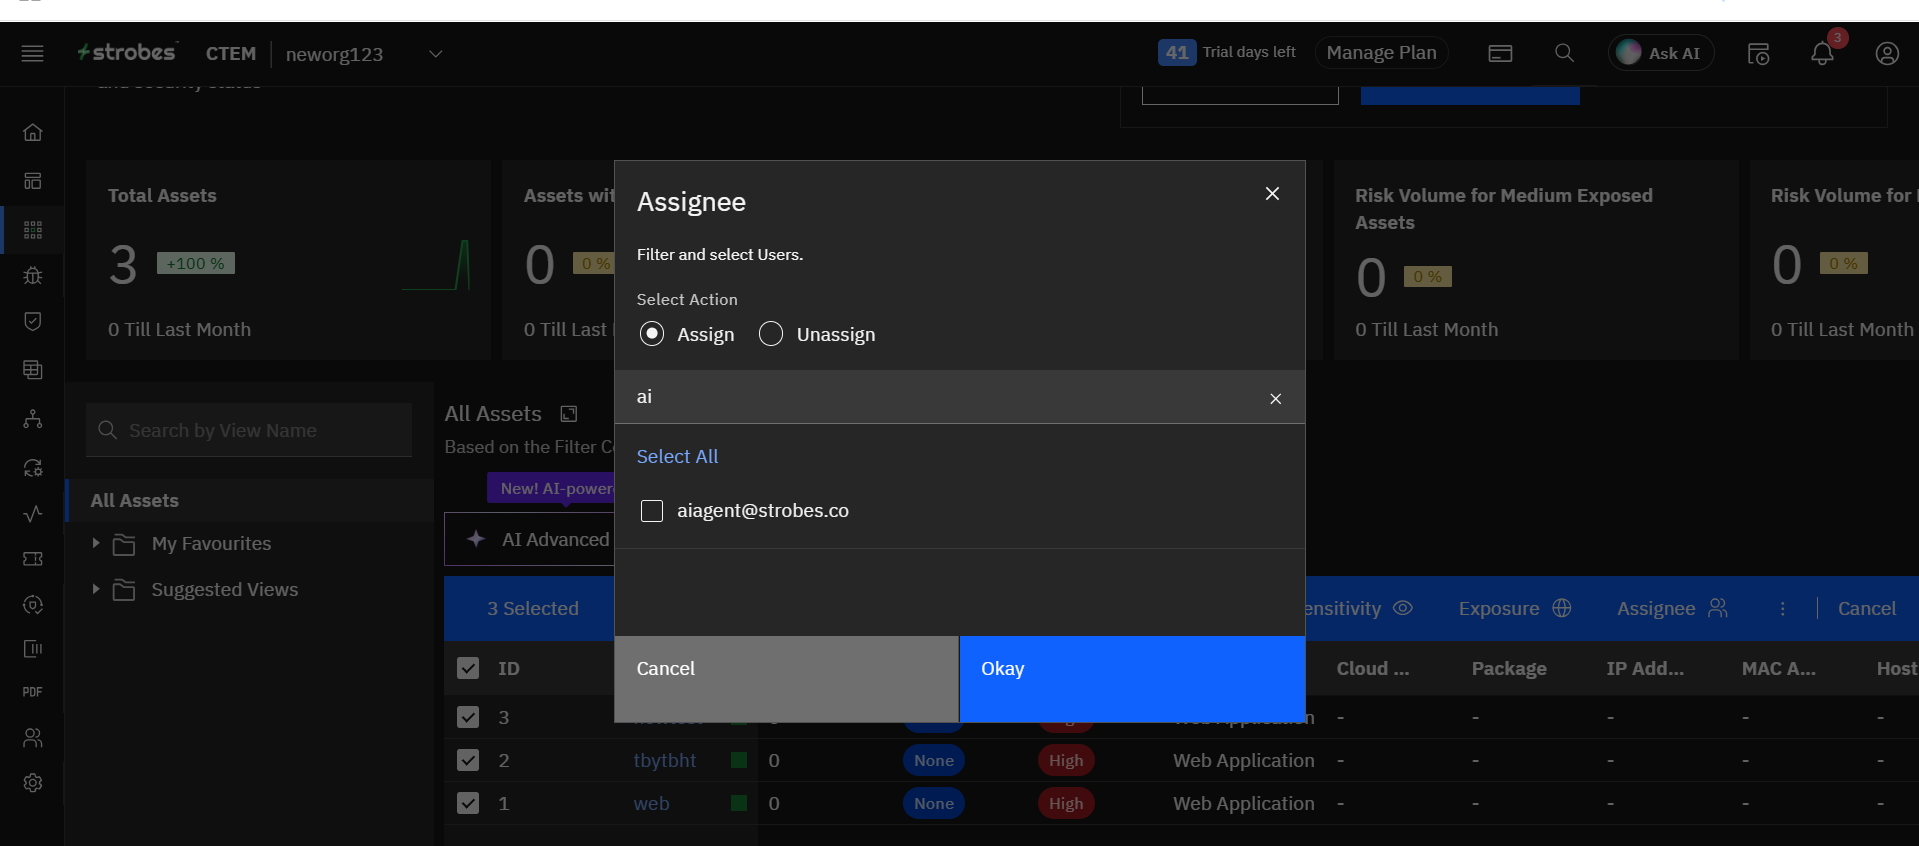Open the vulnerabilities bug icon in sidebar
The width and height of the screenshot is (1919, 846).
33,275
